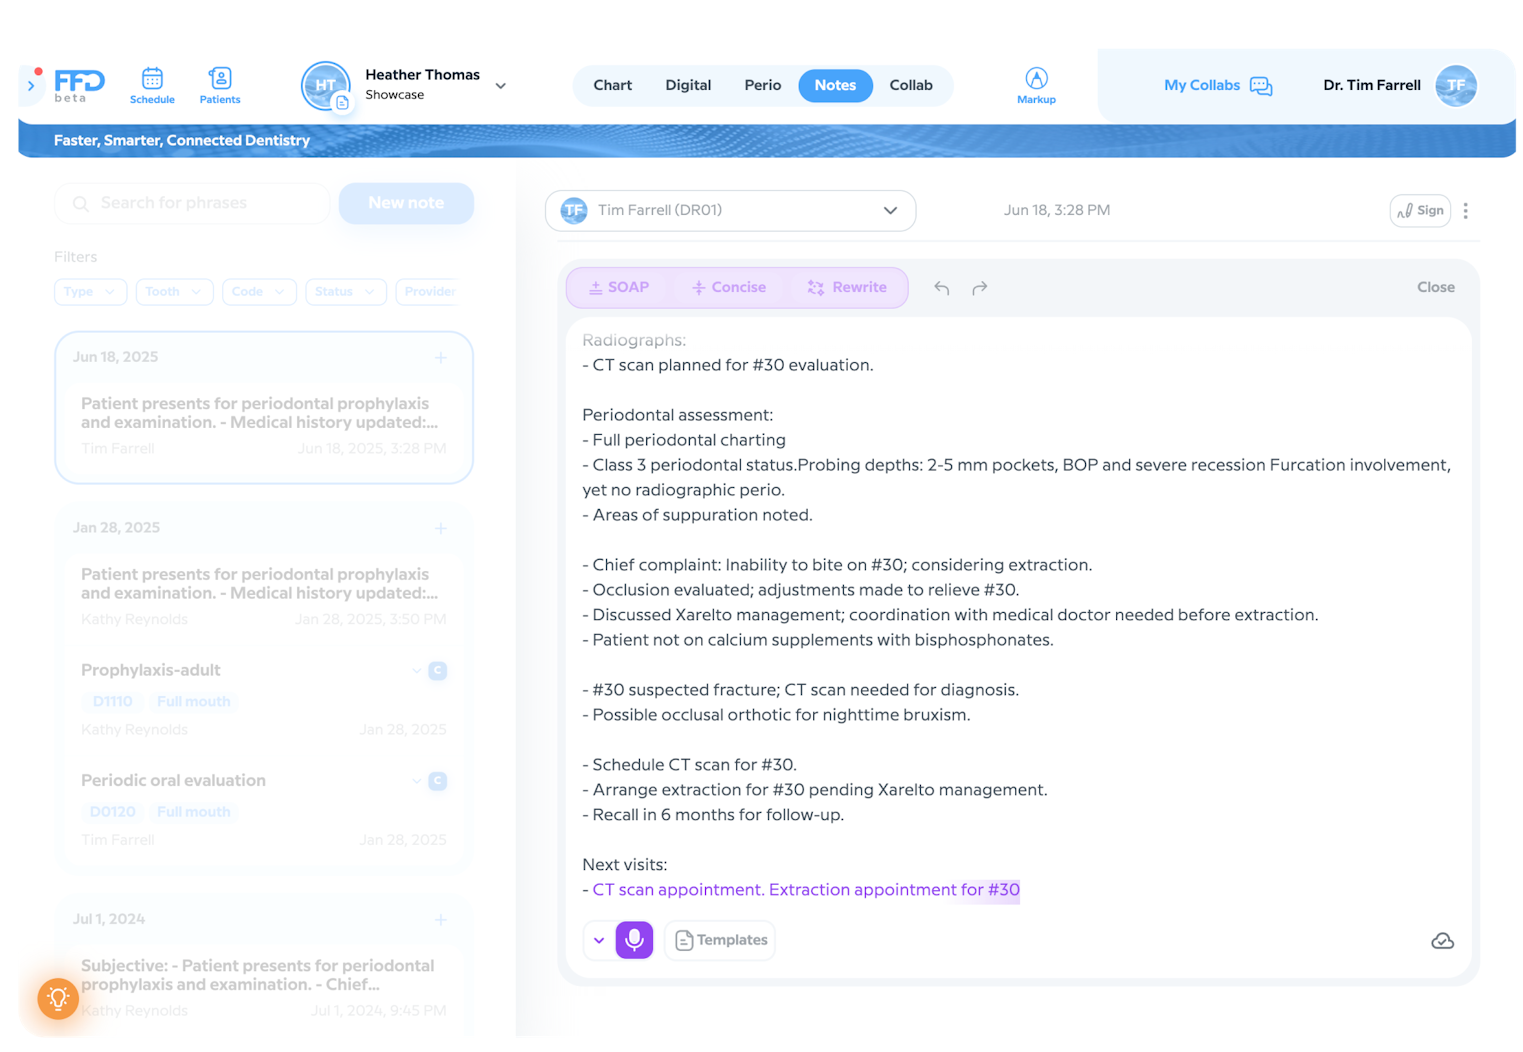Click the Jun 18, 3:28 PM timestamp
This screenshot has height=1052, width=1523.
[1057, 211]
